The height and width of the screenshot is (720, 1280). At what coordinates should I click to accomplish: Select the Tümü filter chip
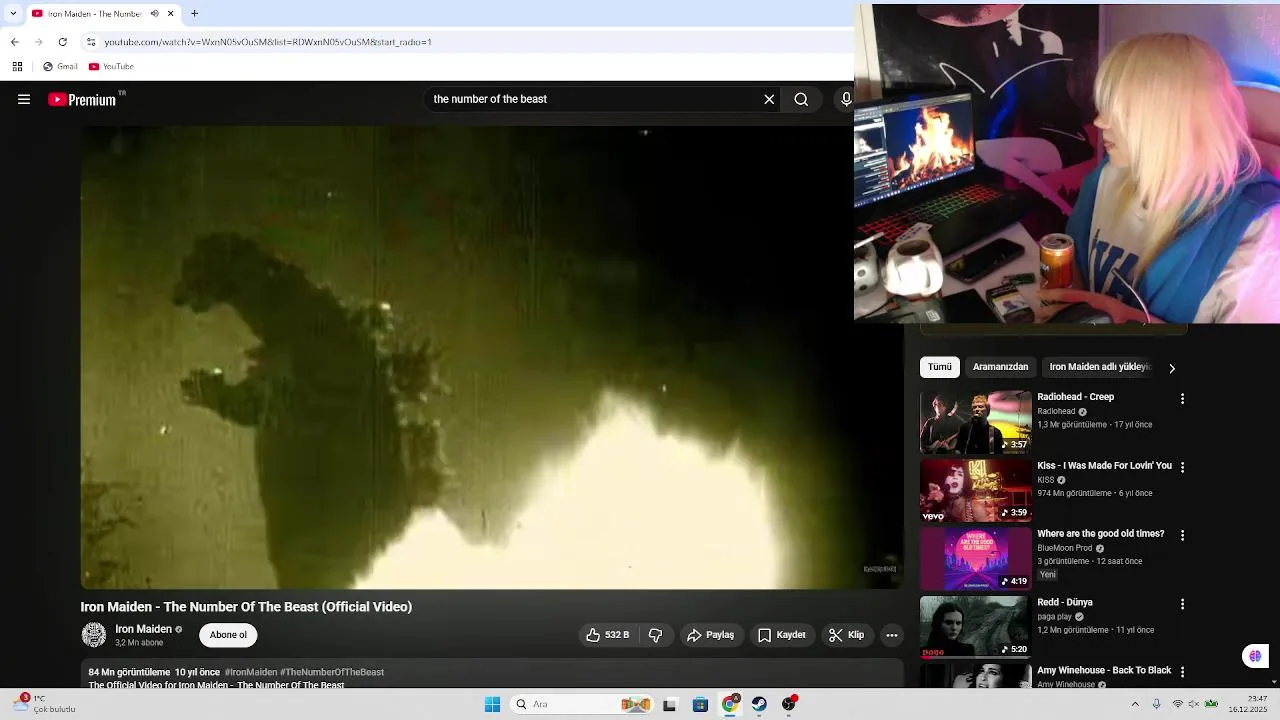click(x=940, y=367)
